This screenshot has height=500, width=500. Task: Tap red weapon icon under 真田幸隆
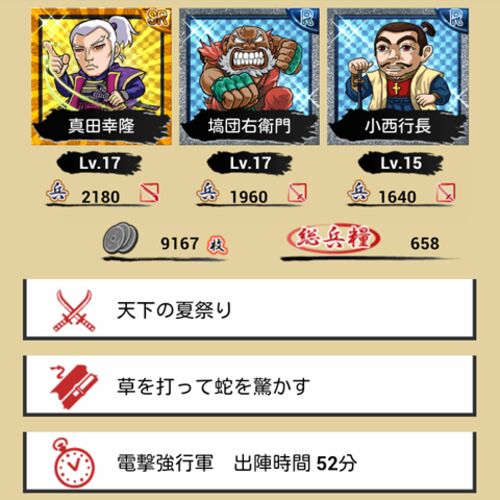(149, 192)
